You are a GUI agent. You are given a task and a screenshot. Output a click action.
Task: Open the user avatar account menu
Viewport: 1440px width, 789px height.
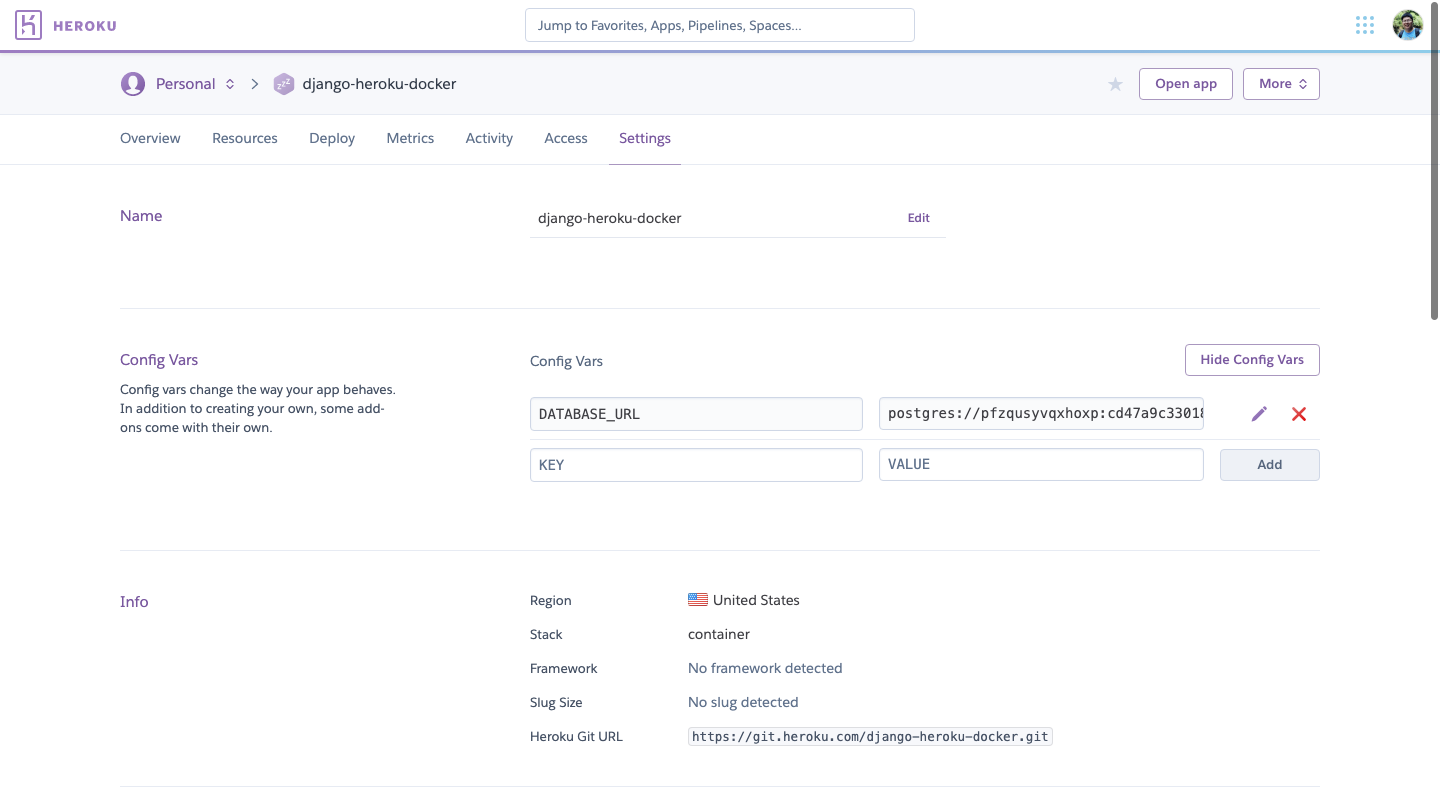point(1407,25)
